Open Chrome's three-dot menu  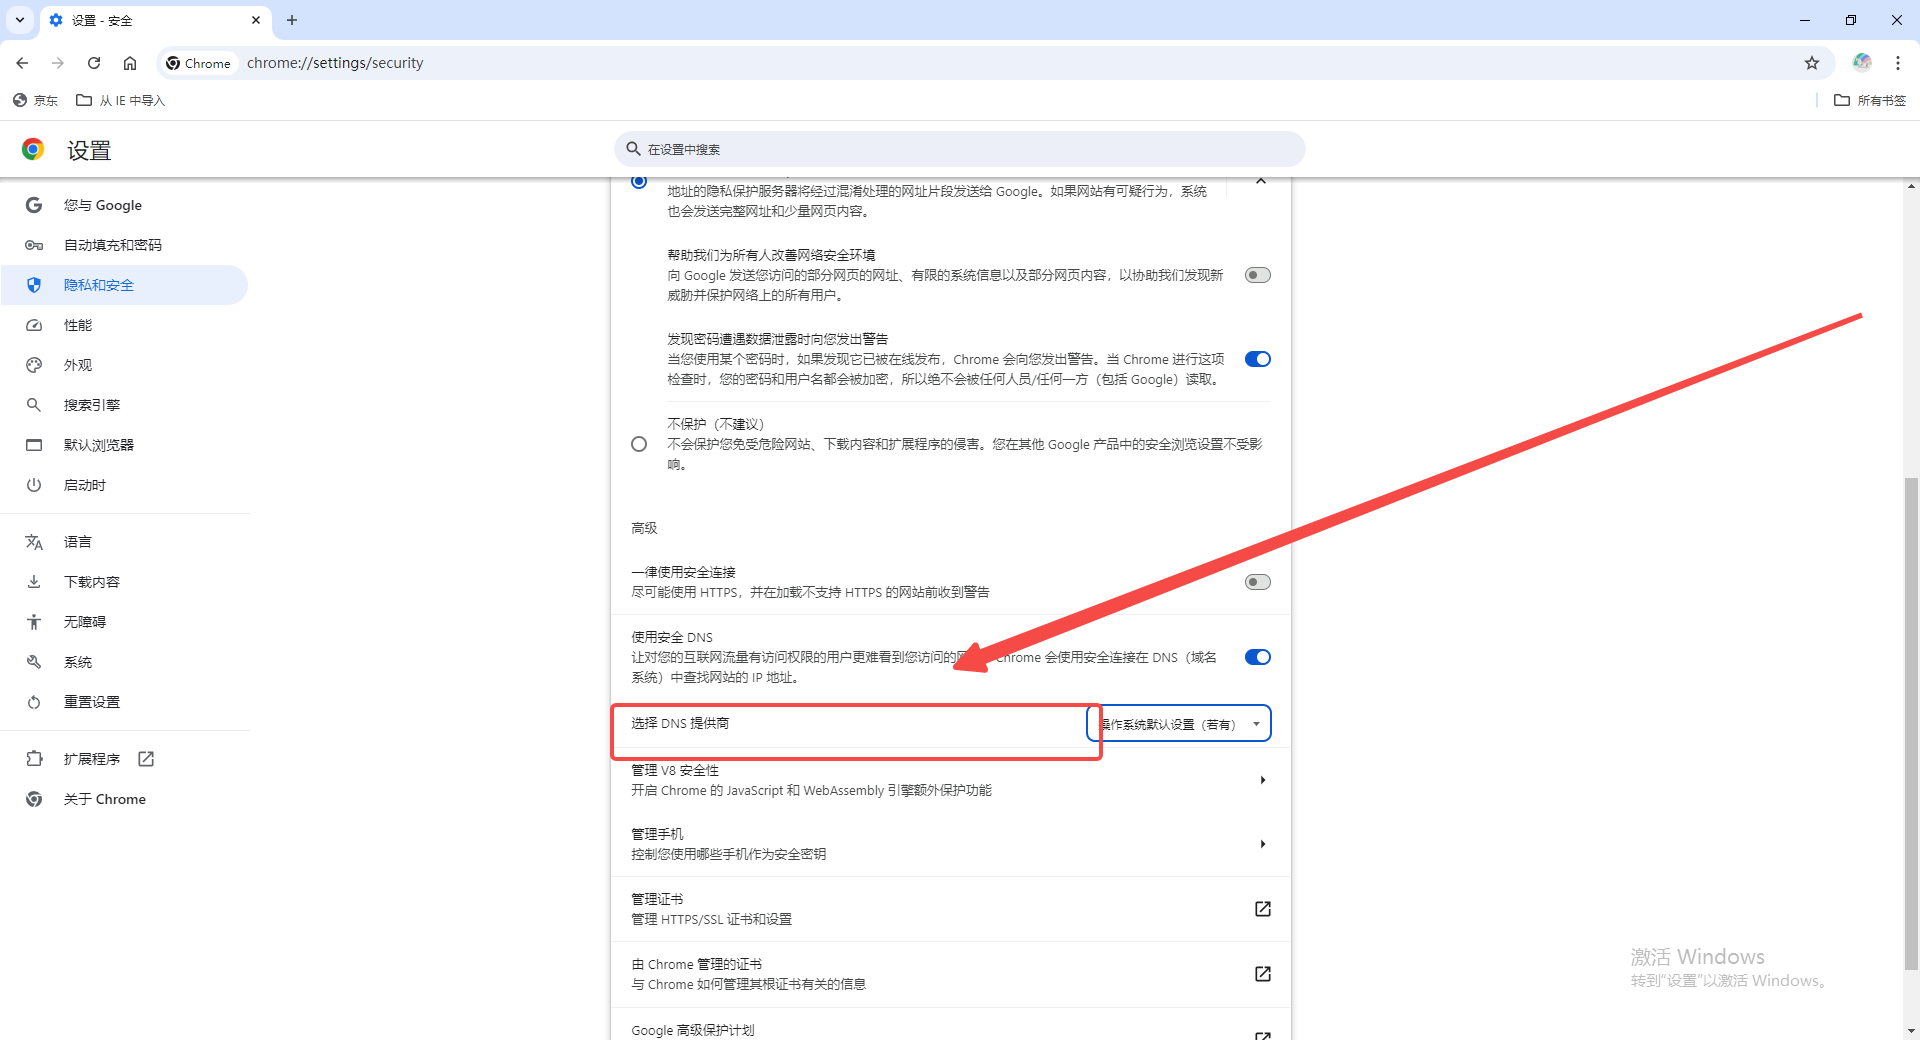(x=1898, y=63)
